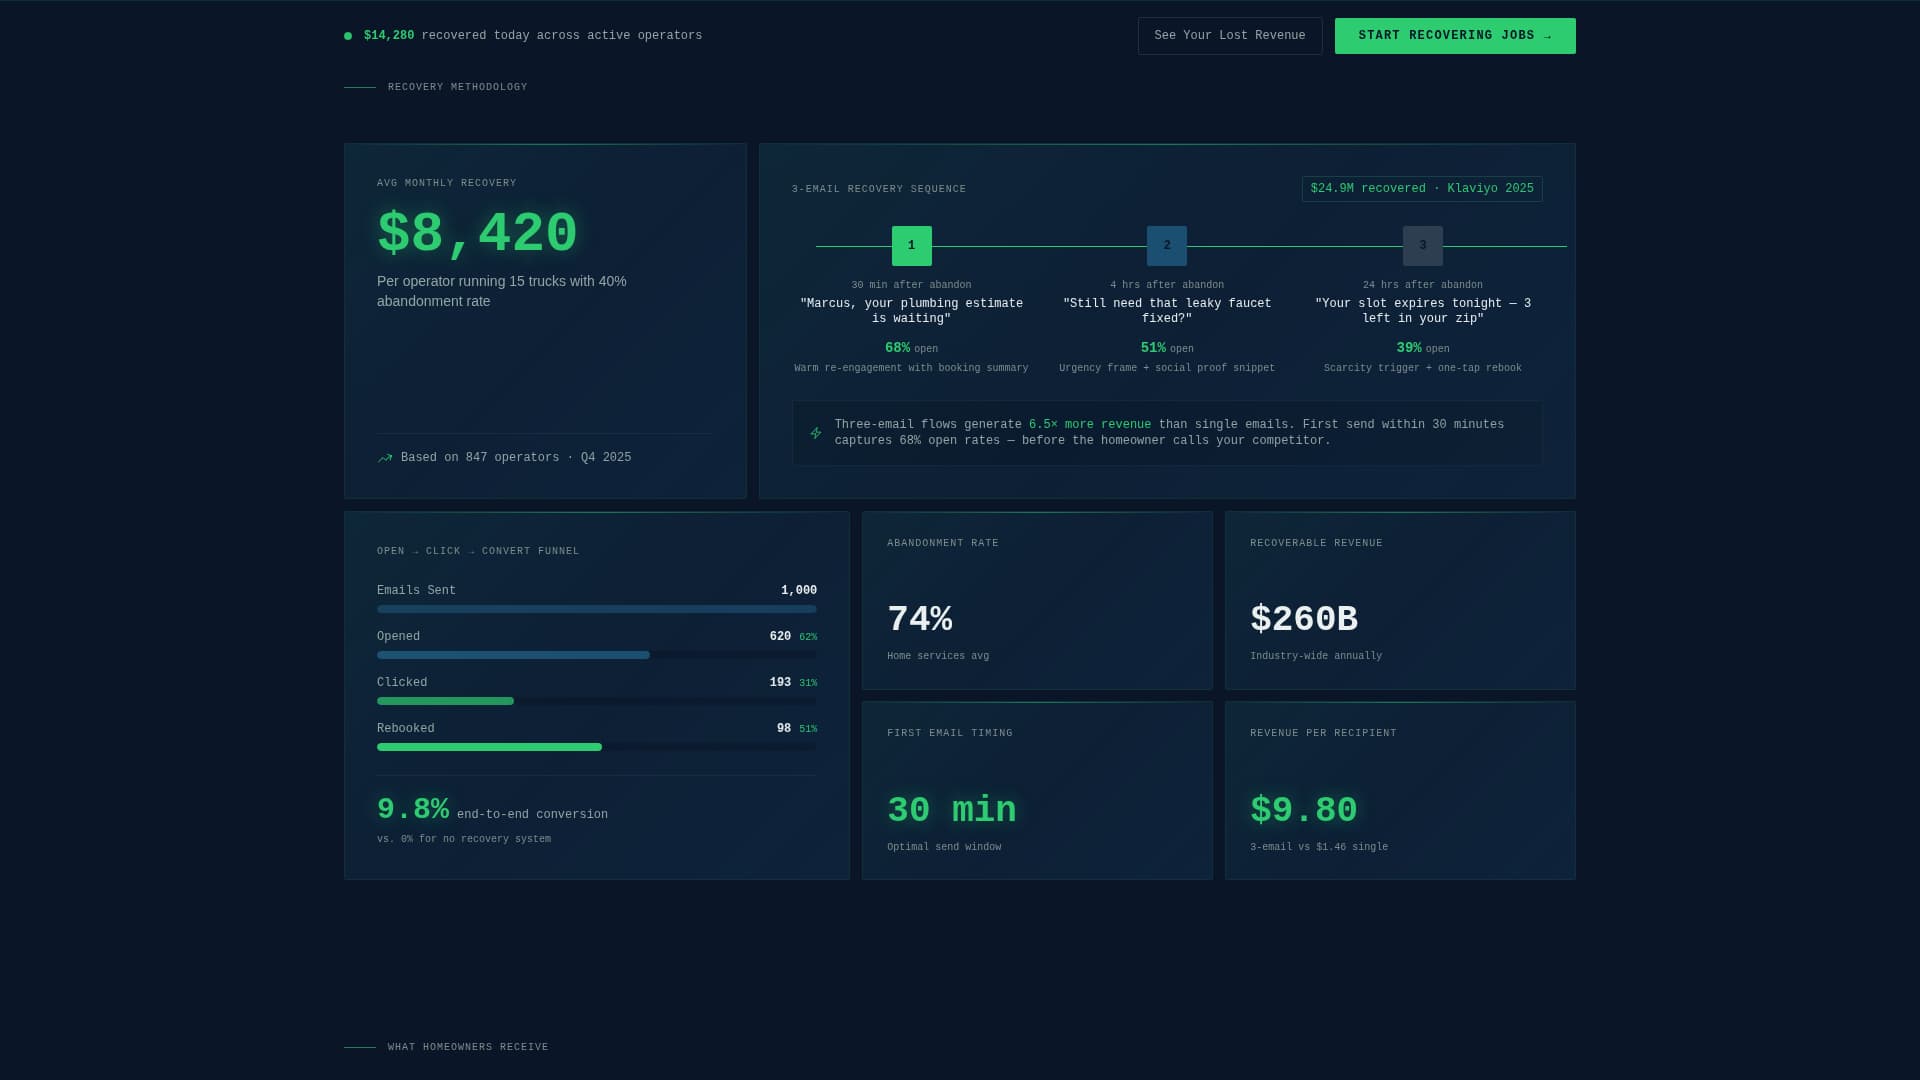1920x1080 pixels.
Task: Click the What Homeowners Receive section label
Action: [468, 1047]
